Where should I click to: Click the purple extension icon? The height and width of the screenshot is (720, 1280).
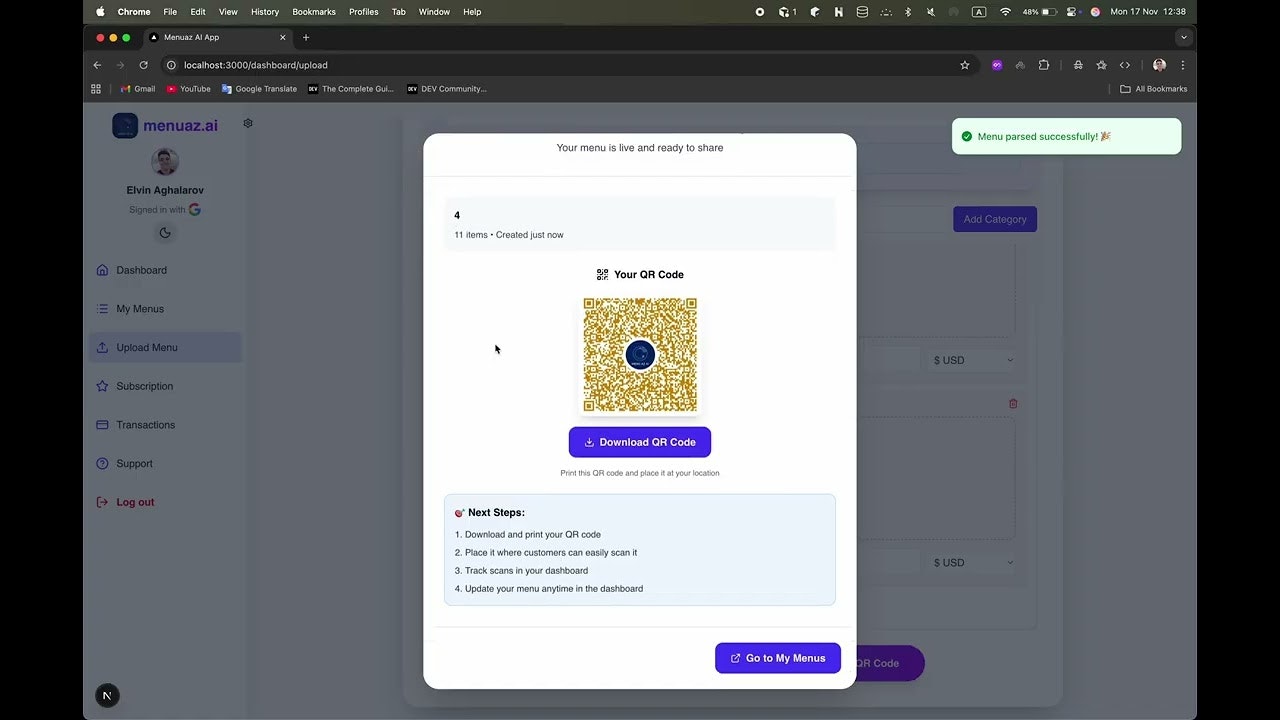click(997, 65)
